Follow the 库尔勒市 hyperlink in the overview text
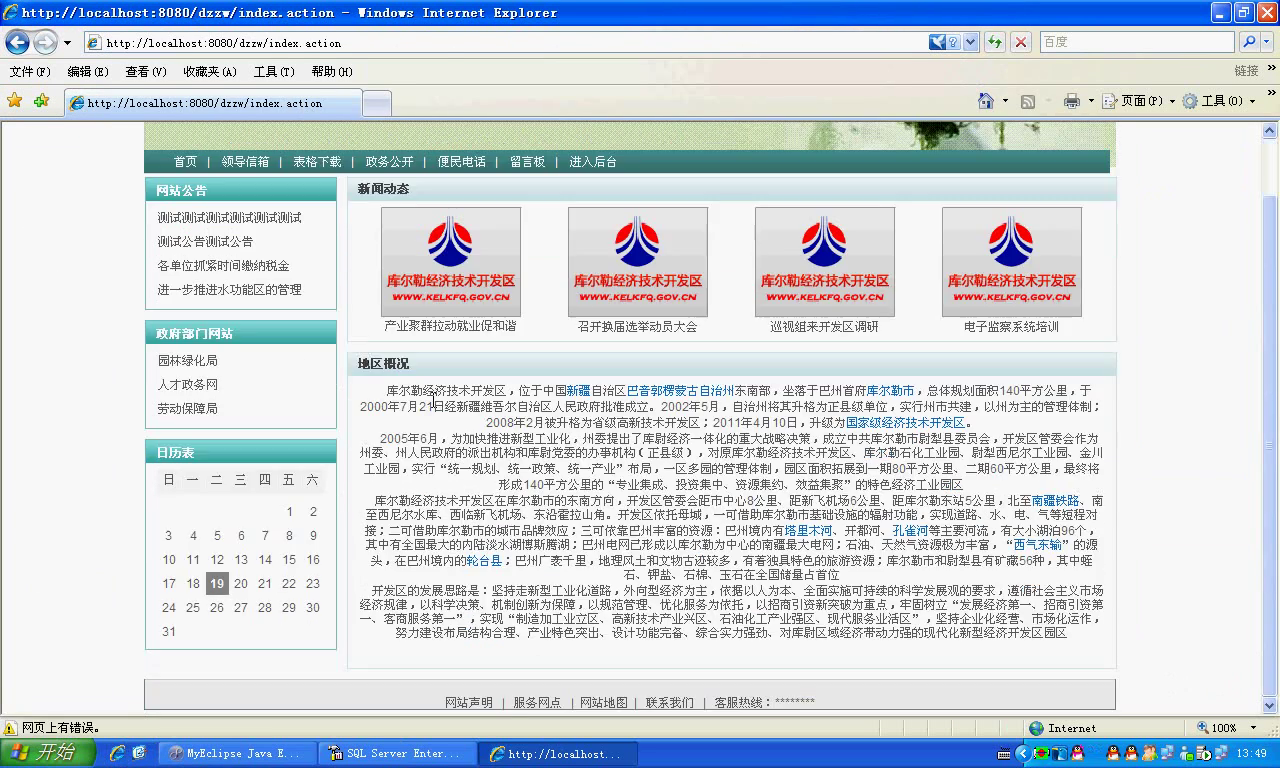Screen dimensions: 1280x768 coord(890,391)
